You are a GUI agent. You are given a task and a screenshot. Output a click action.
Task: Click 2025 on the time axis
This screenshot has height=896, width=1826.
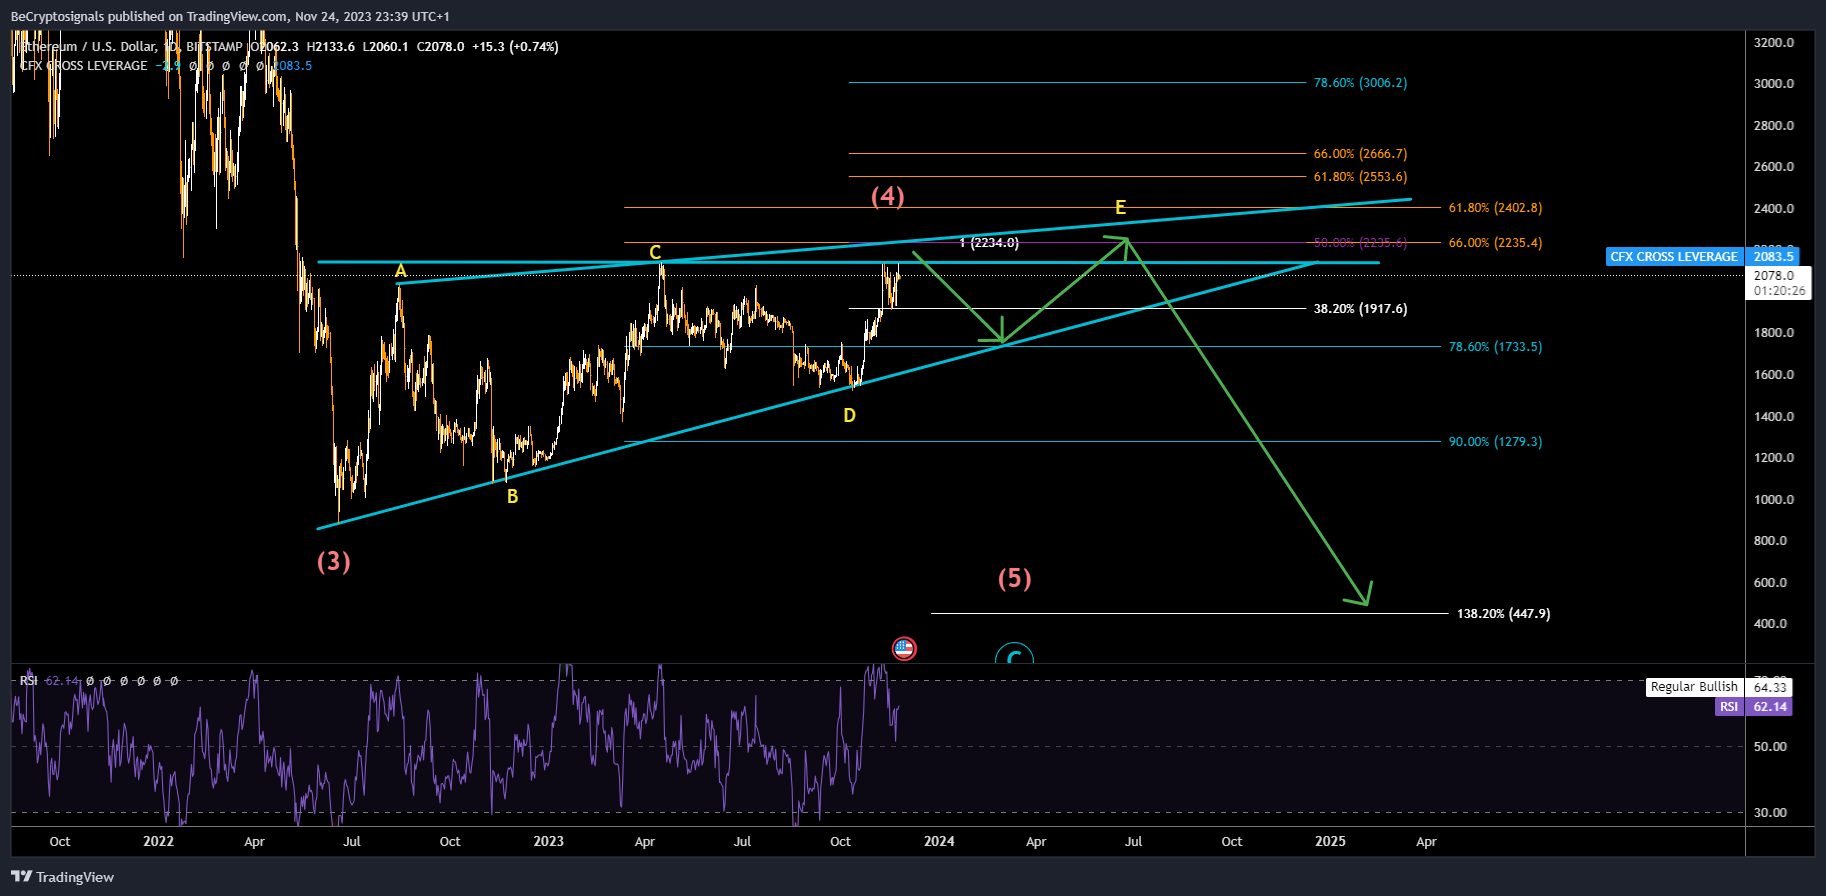point(1330,841)
